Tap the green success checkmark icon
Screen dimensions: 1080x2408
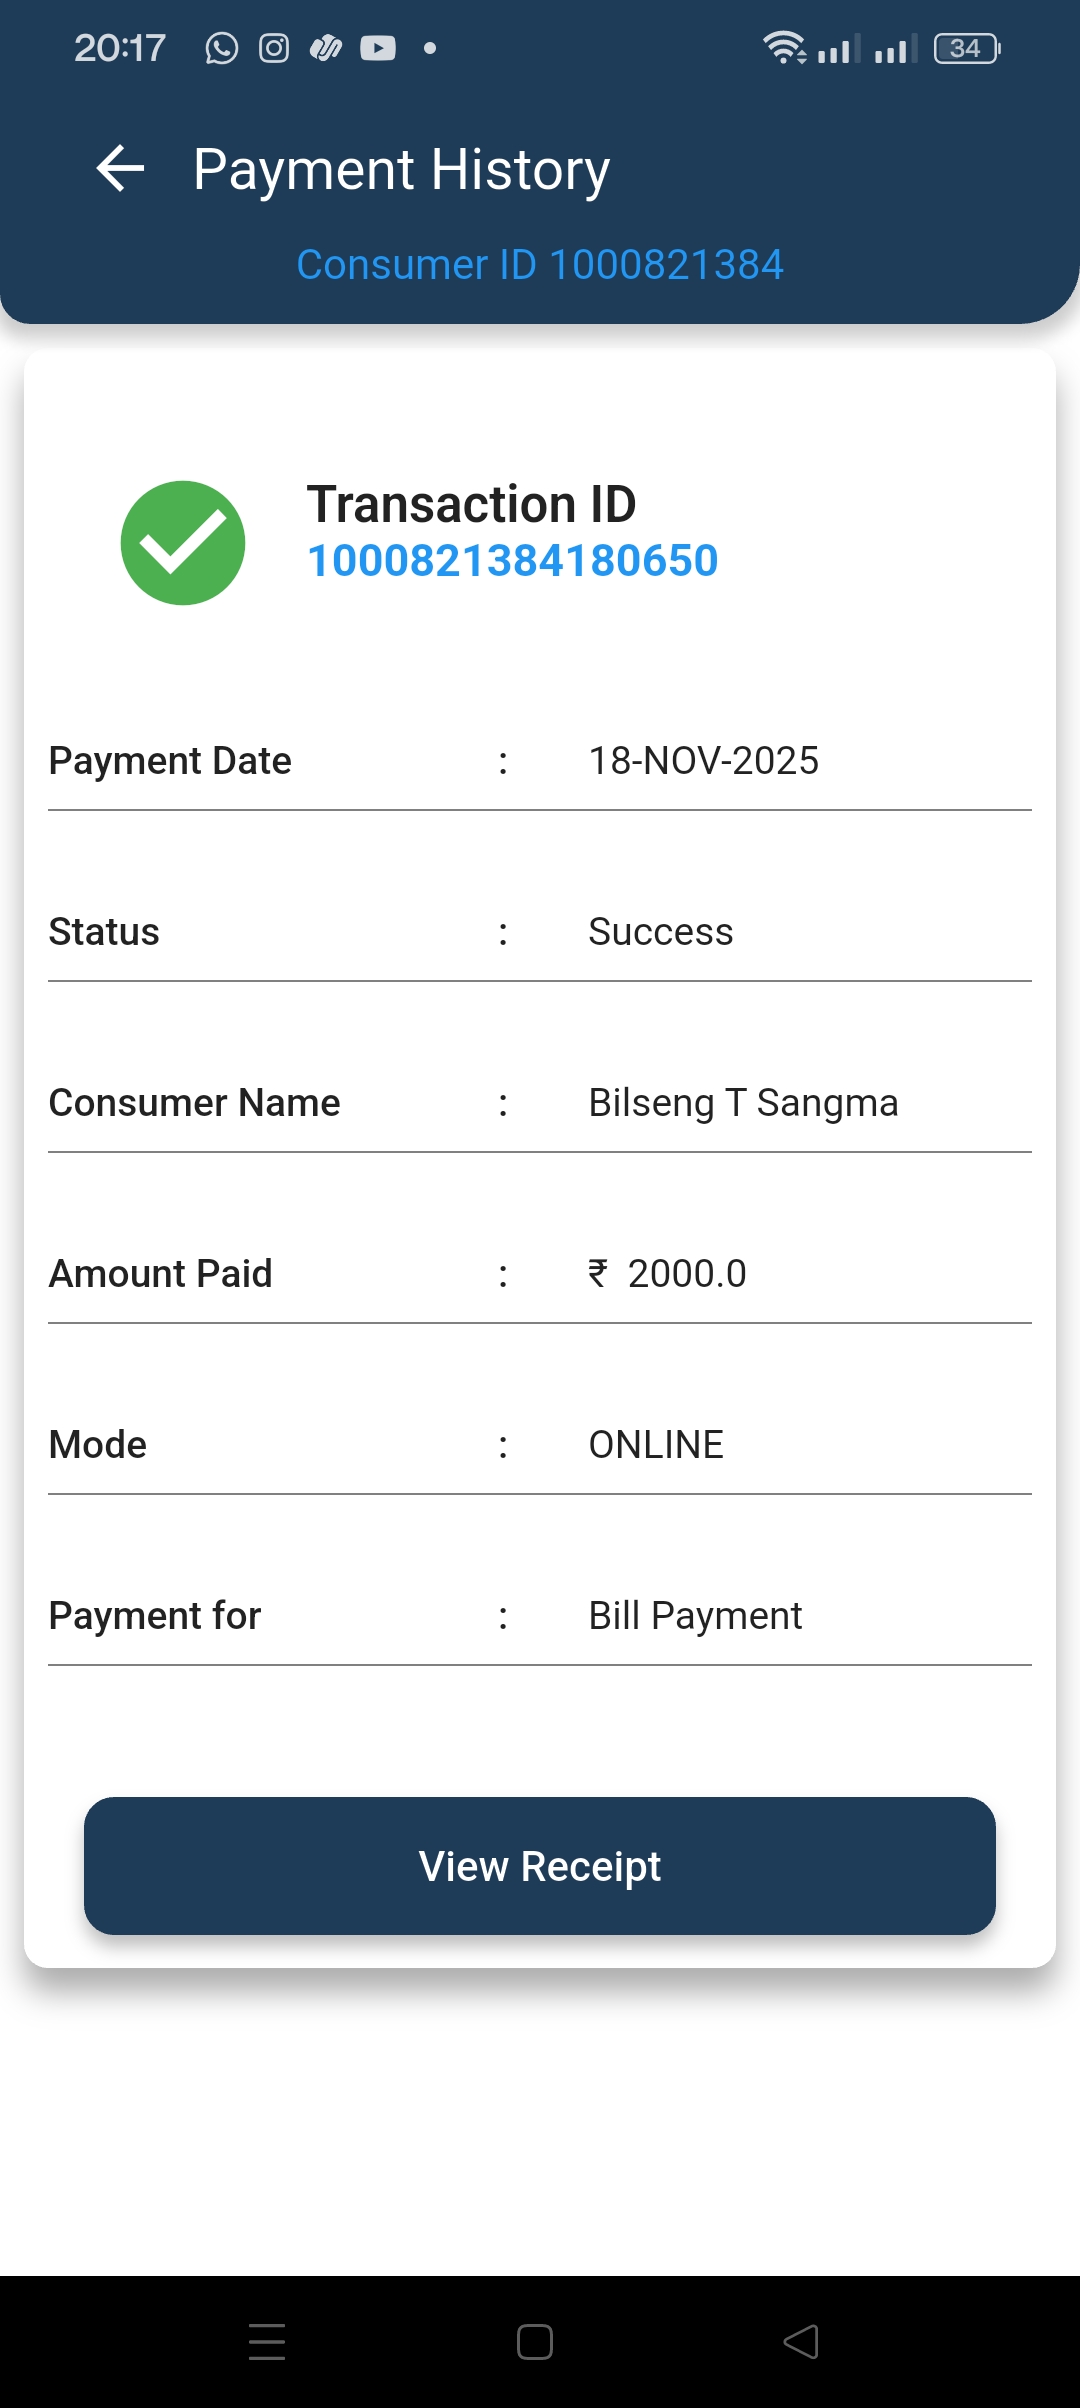coord(183,543)
